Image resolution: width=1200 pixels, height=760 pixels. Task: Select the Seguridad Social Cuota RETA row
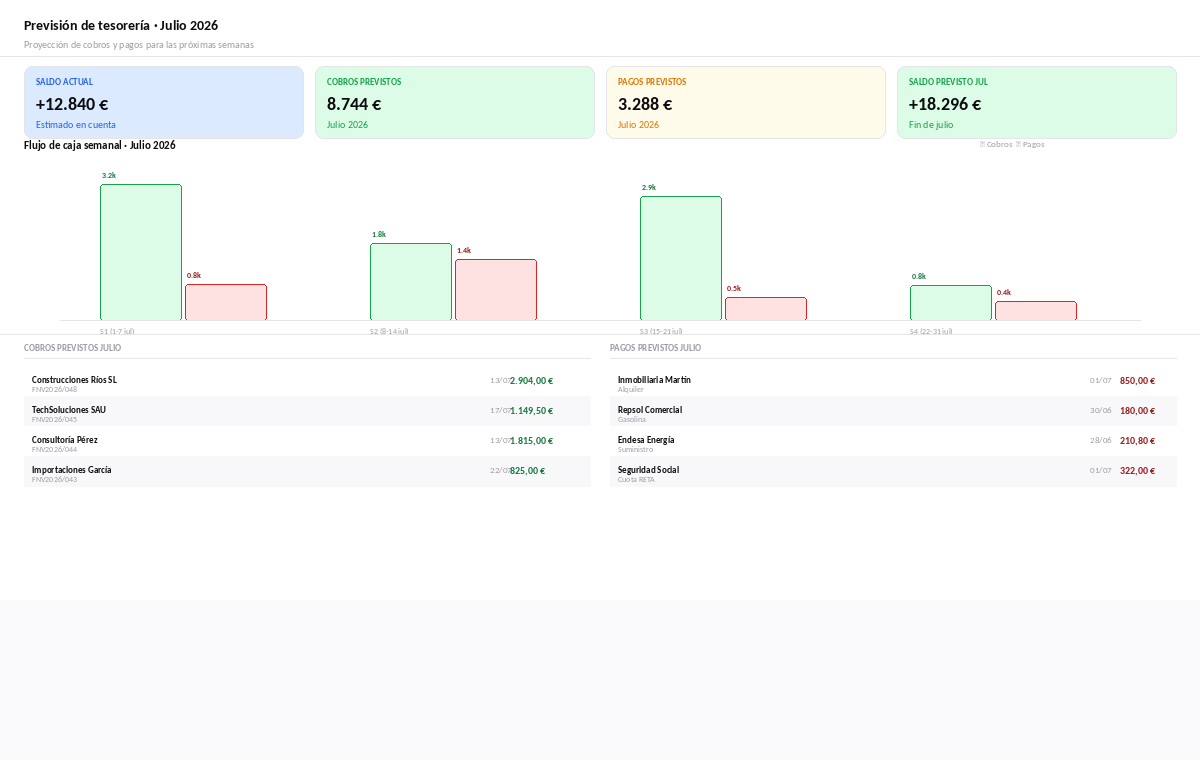click(x=893, y=471)
